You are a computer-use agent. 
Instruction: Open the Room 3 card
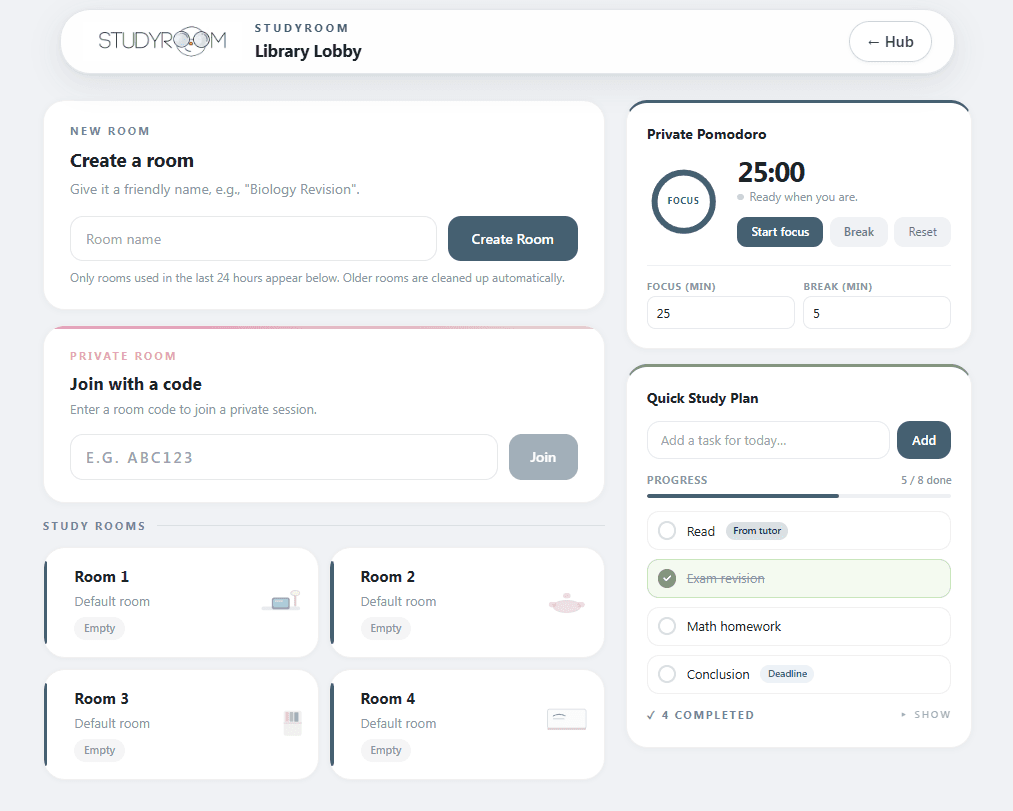tap(181, 724)
